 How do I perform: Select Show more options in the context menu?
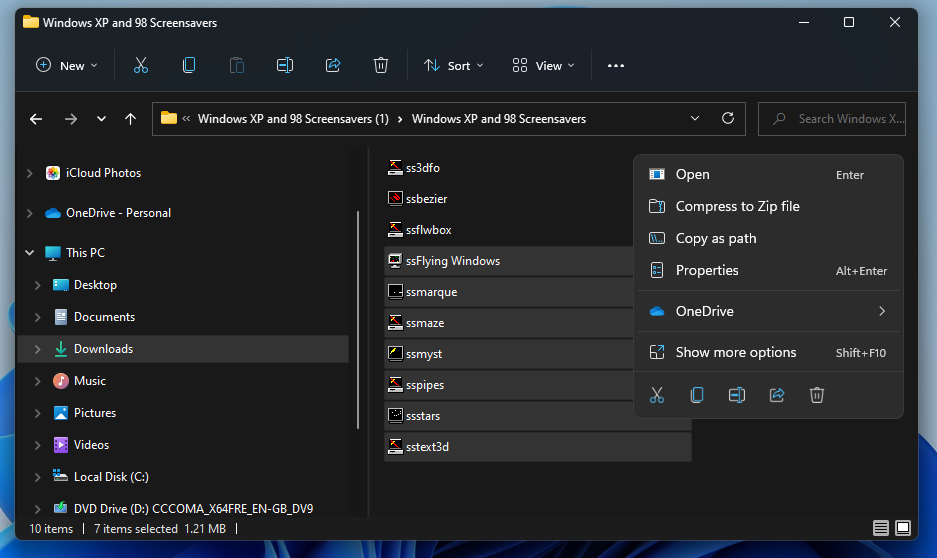point(736,352)
